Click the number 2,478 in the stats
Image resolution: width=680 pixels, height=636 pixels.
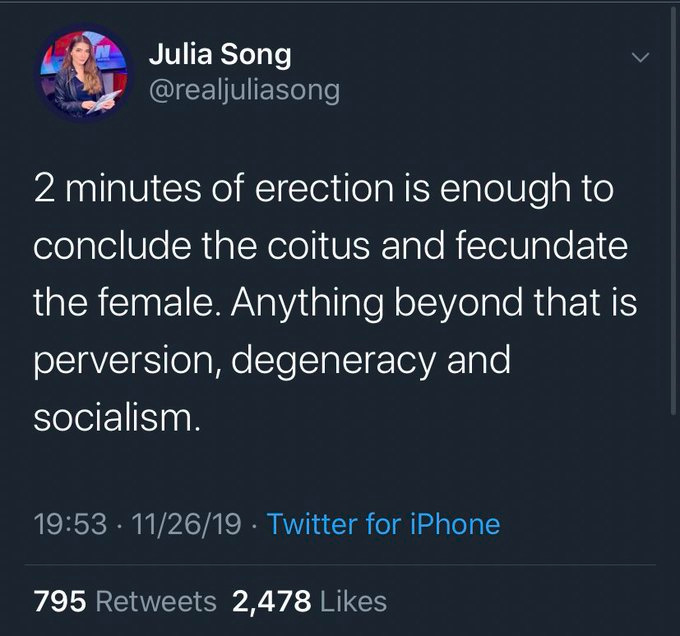tap(271, 600)
